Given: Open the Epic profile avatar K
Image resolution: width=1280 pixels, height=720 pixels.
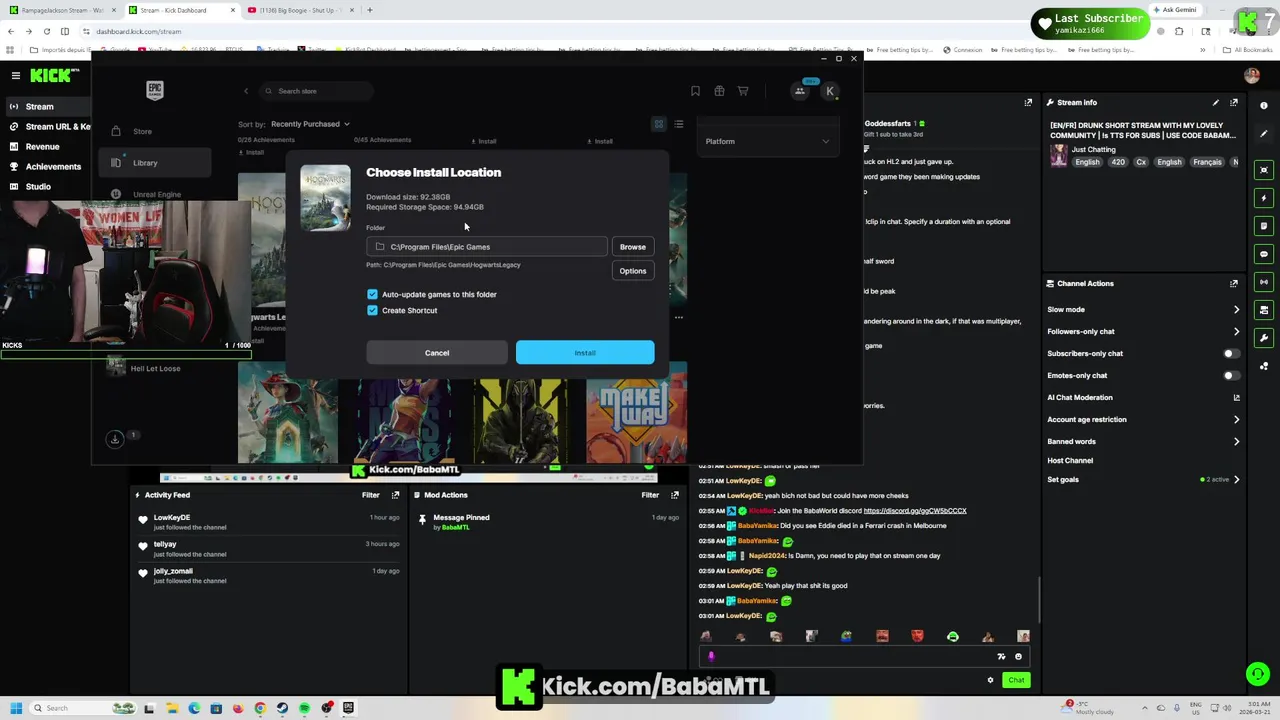Looking at the screenshot, I should coord(829,91).
